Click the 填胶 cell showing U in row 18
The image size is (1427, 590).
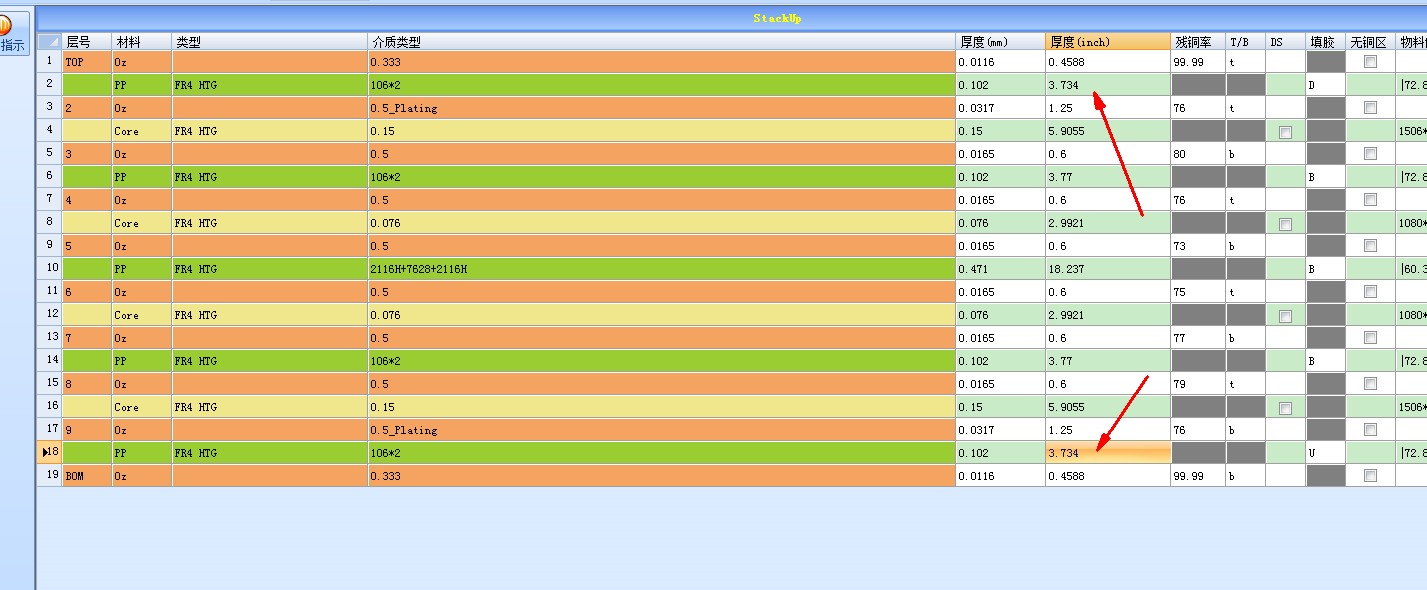click(1326, 453)
